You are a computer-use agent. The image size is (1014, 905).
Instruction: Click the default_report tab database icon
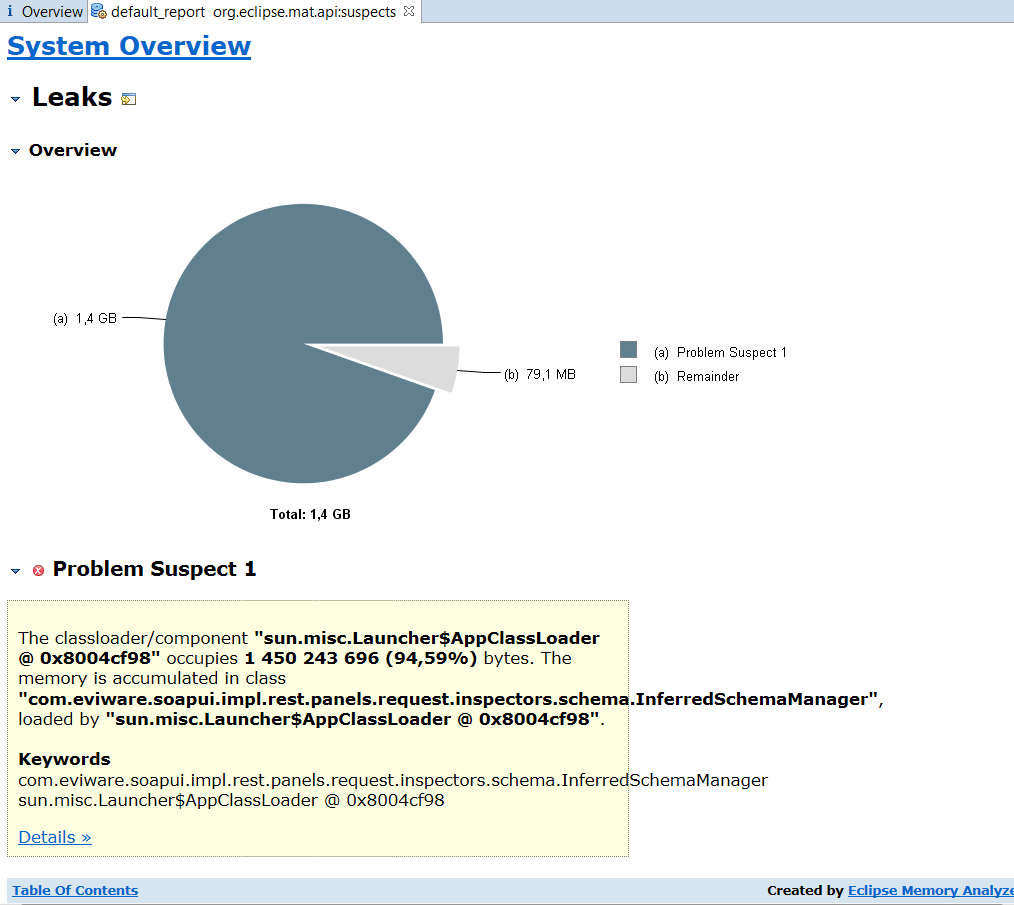pyautogui.click(x=99, y=12)
